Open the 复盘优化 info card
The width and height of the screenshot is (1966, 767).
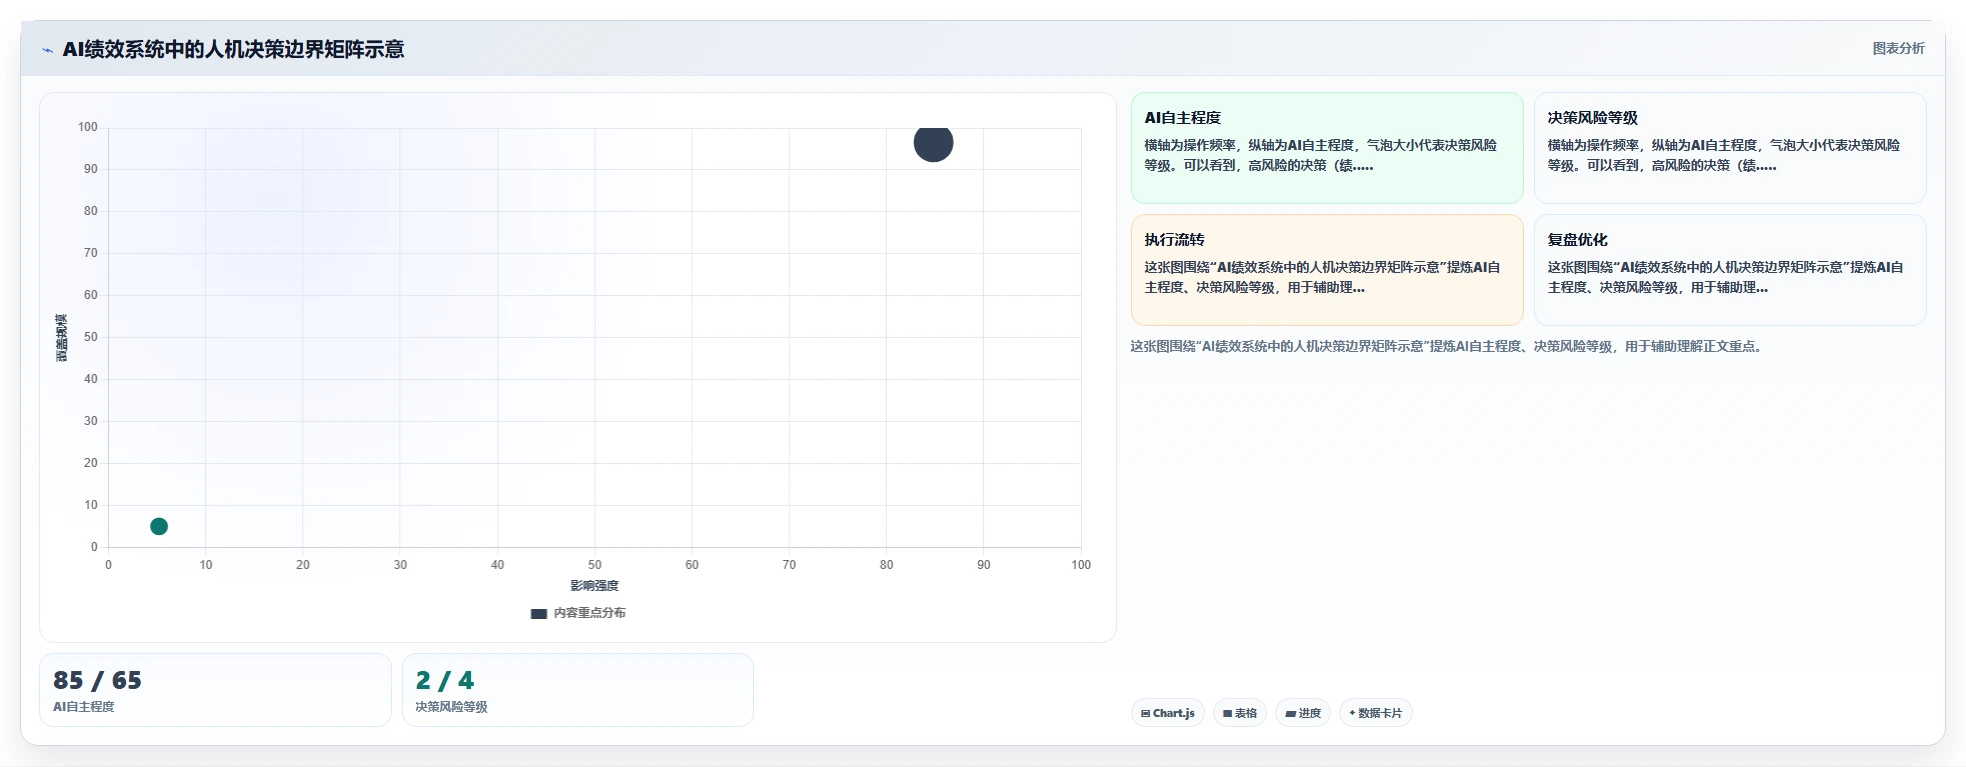coord(1730,270)
